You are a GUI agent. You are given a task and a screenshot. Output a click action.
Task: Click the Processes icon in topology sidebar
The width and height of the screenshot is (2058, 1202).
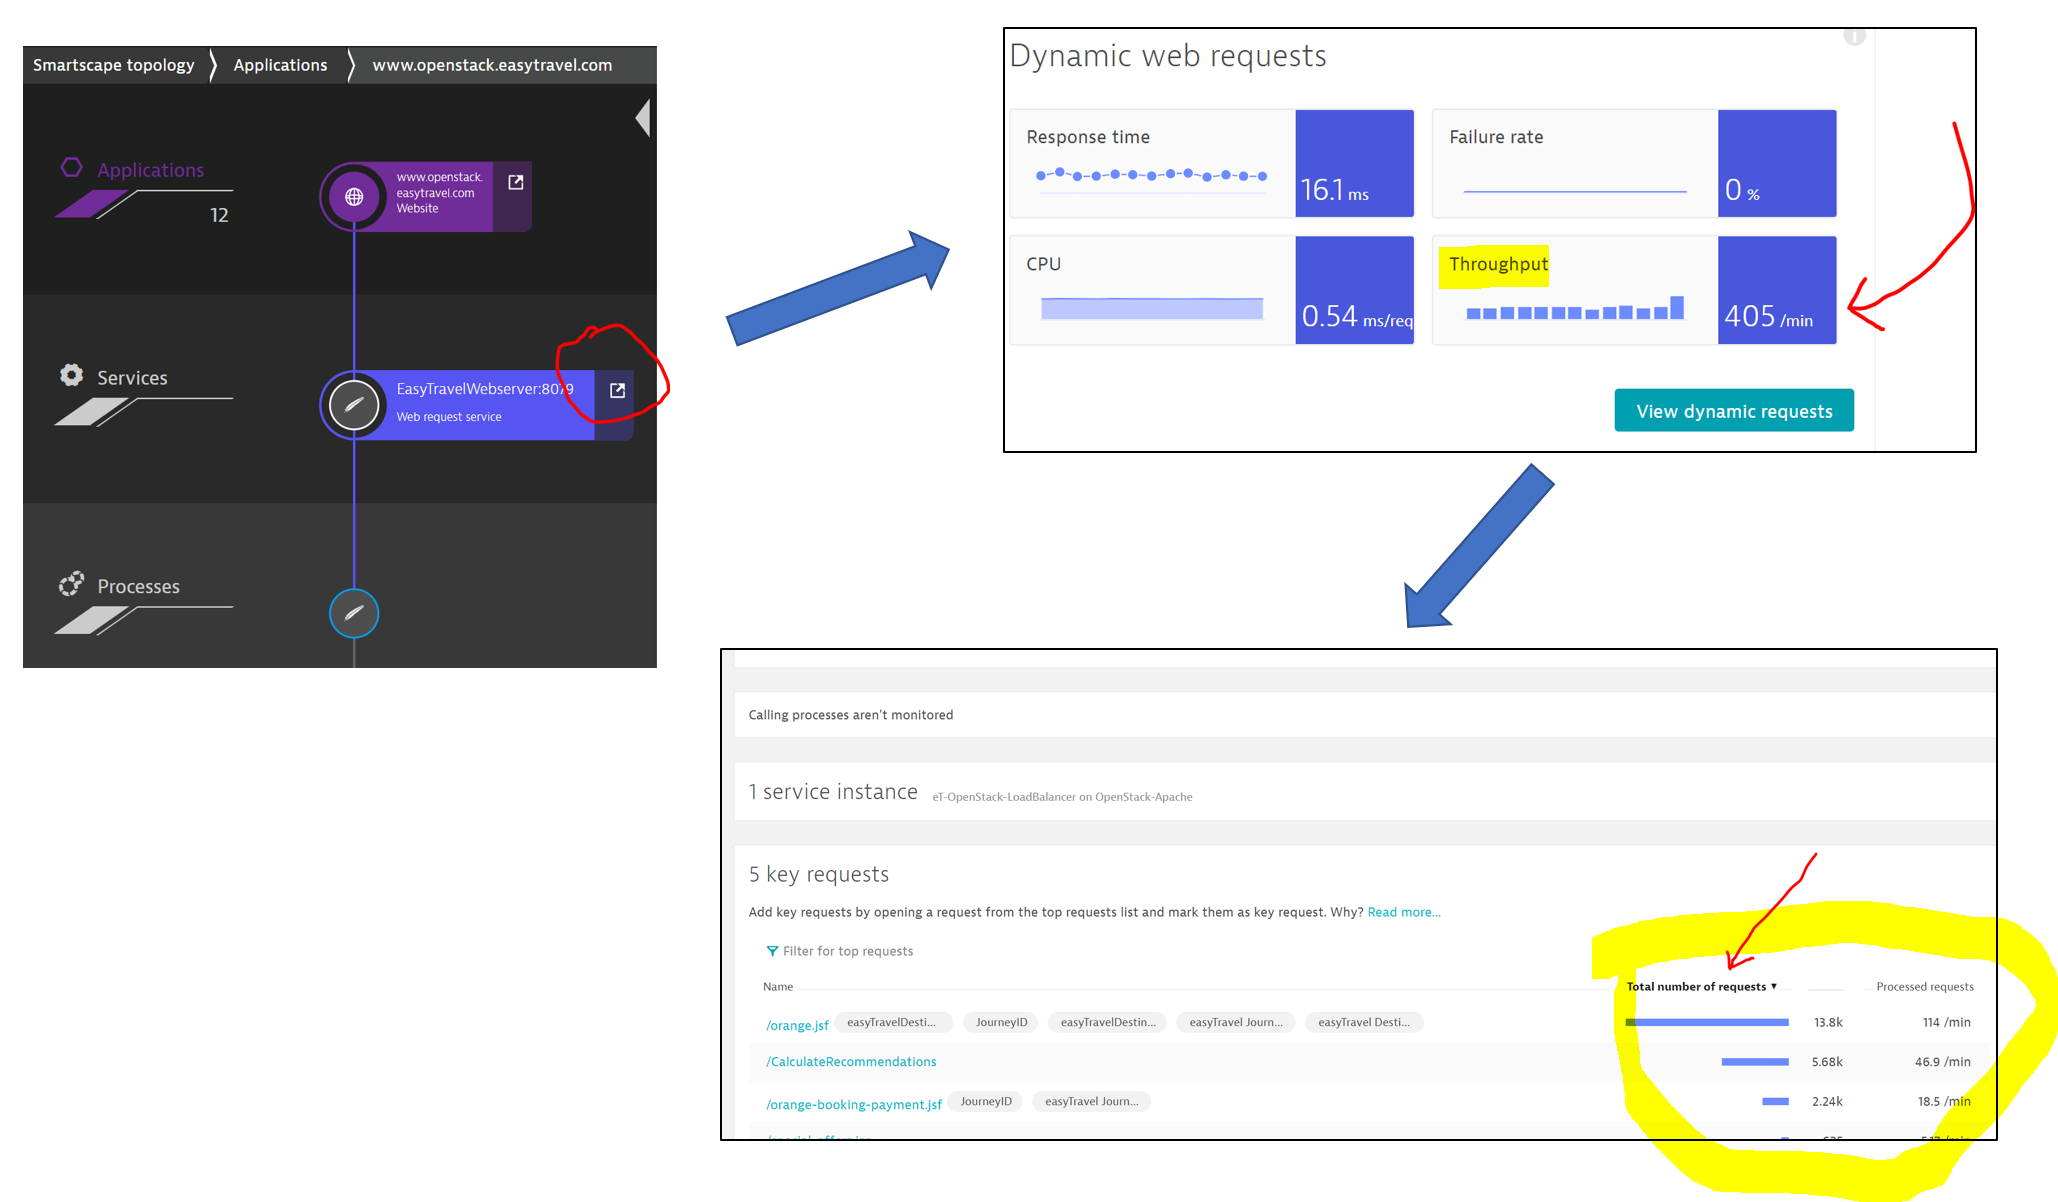(x=71, y=584)
